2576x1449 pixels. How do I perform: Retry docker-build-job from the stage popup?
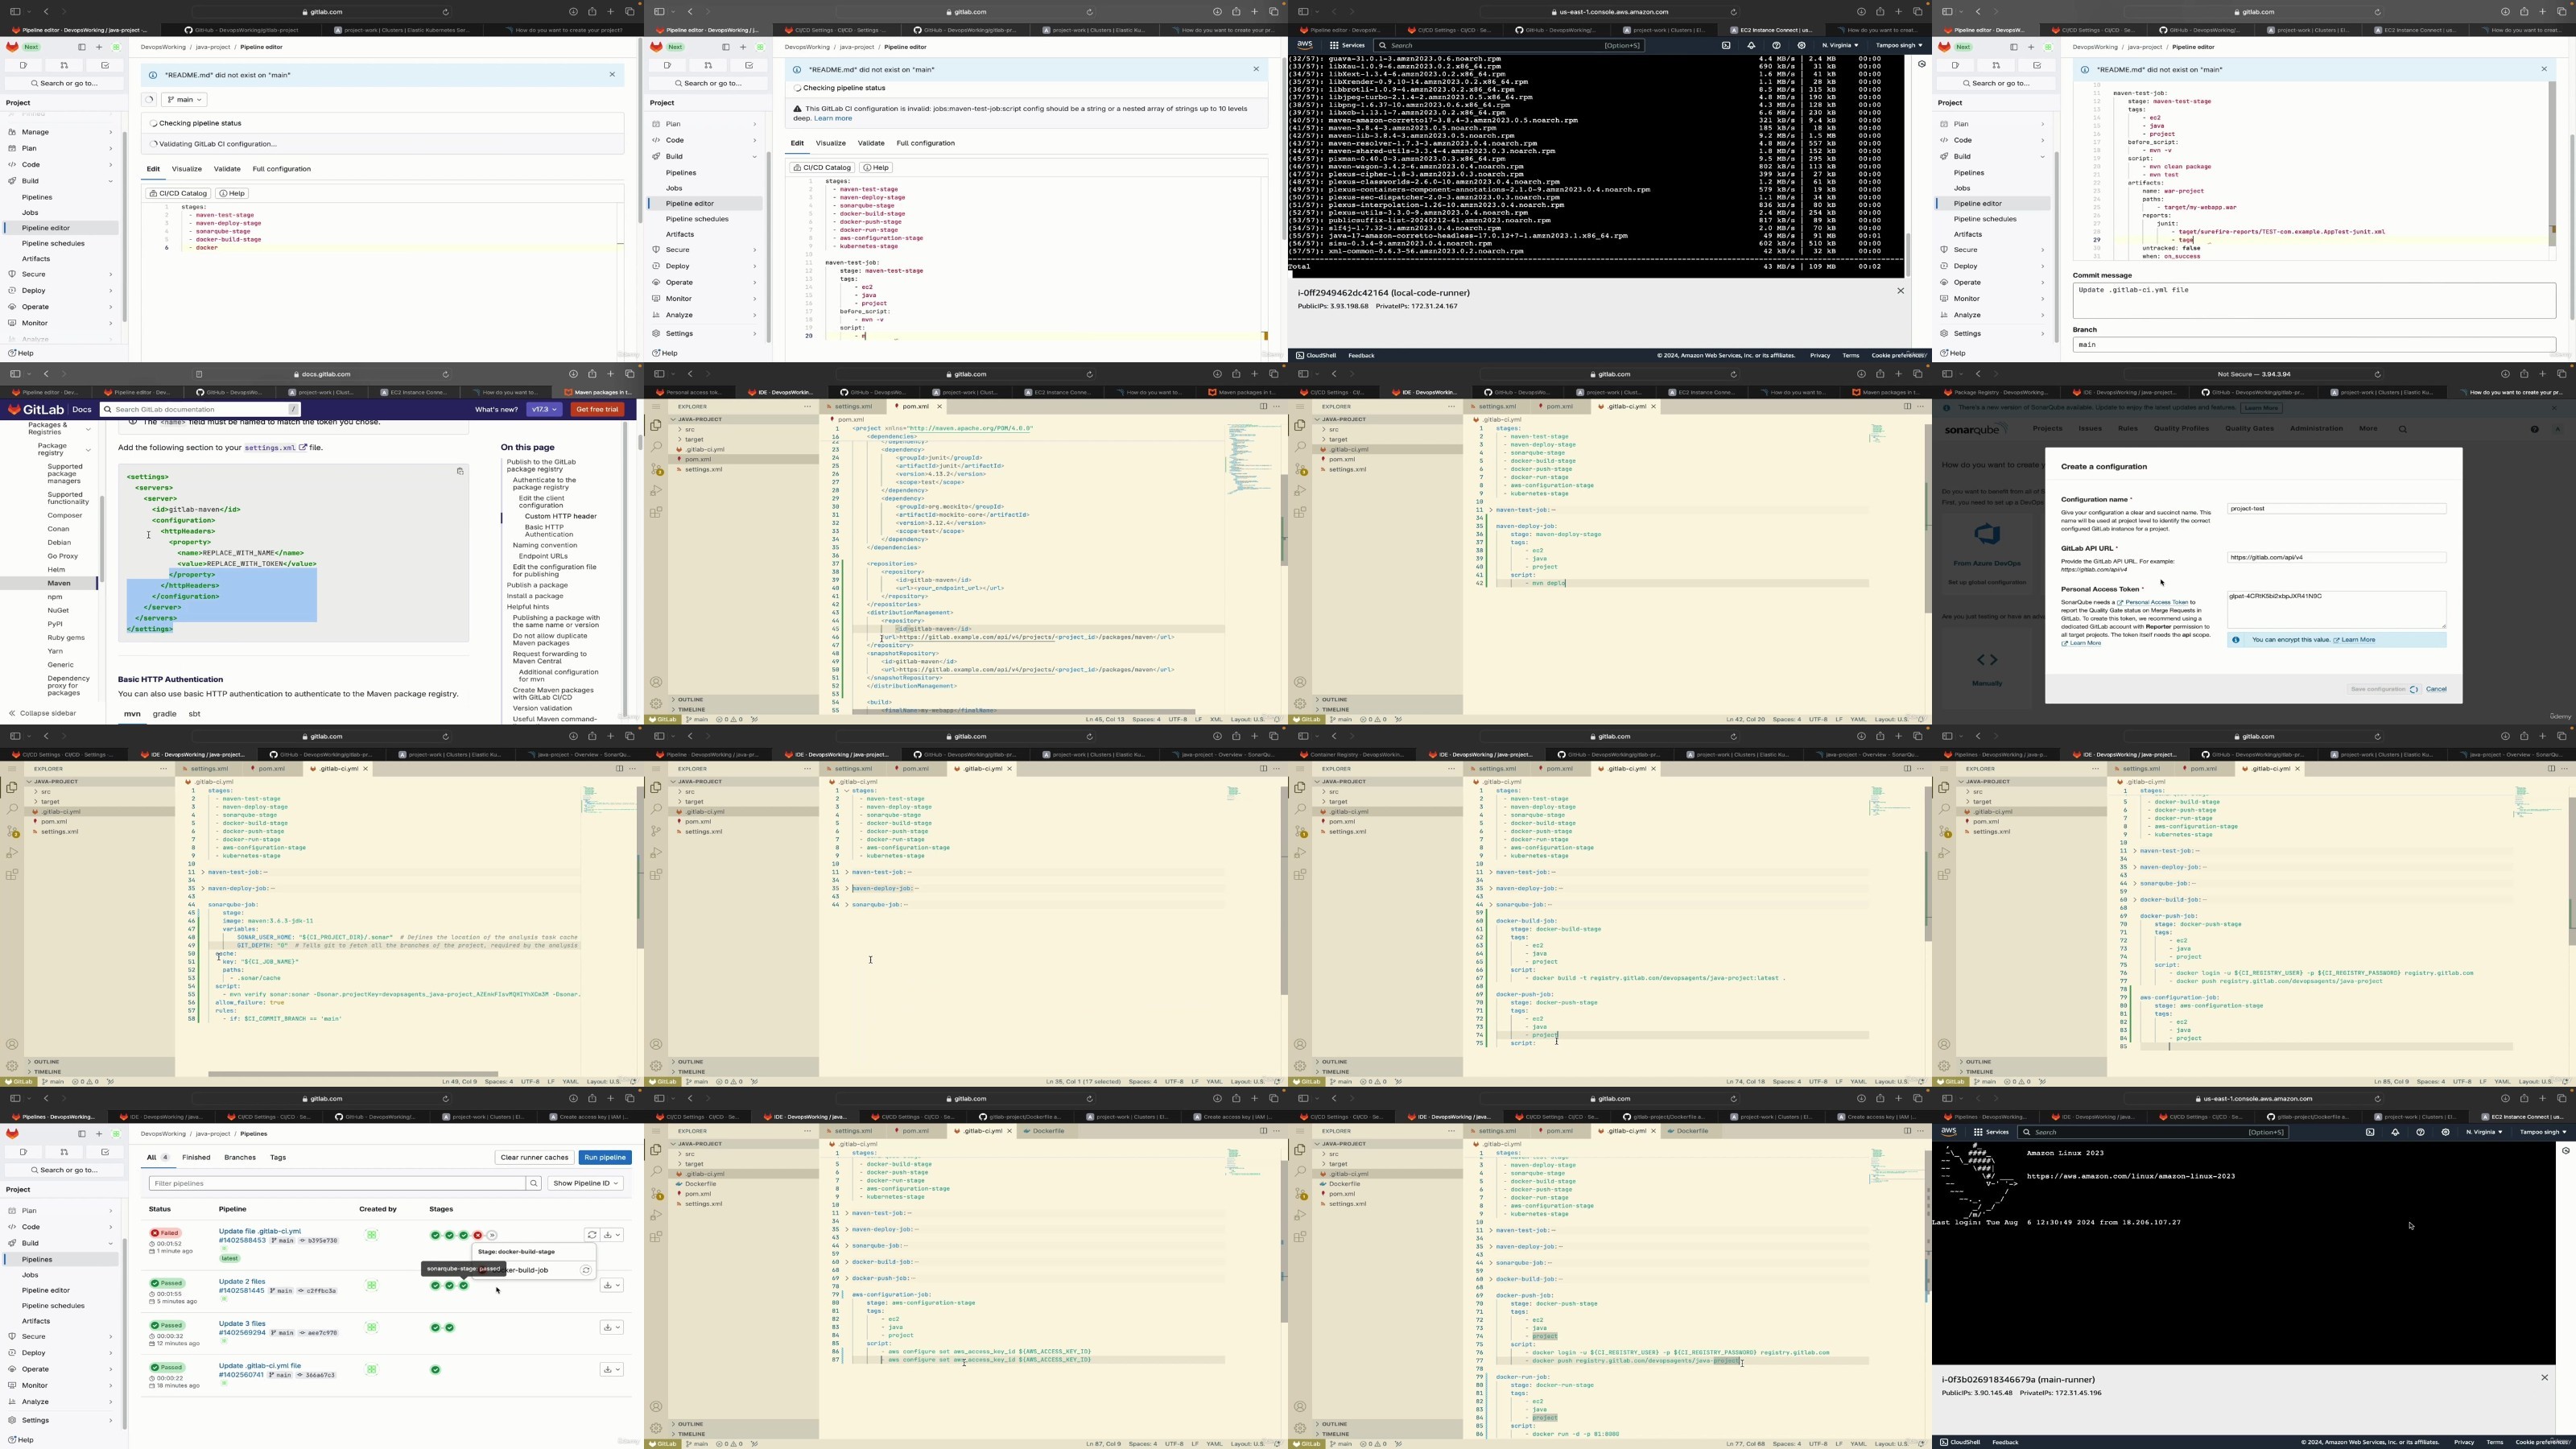[x=586, y=1270]
